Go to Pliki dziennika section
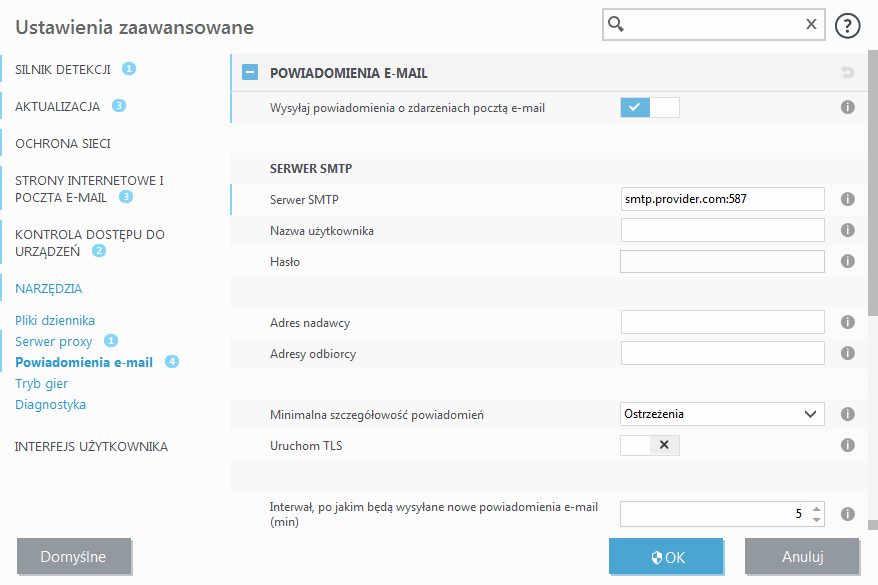878x585 pixels. pyautogui.click(x=55, y=320)
